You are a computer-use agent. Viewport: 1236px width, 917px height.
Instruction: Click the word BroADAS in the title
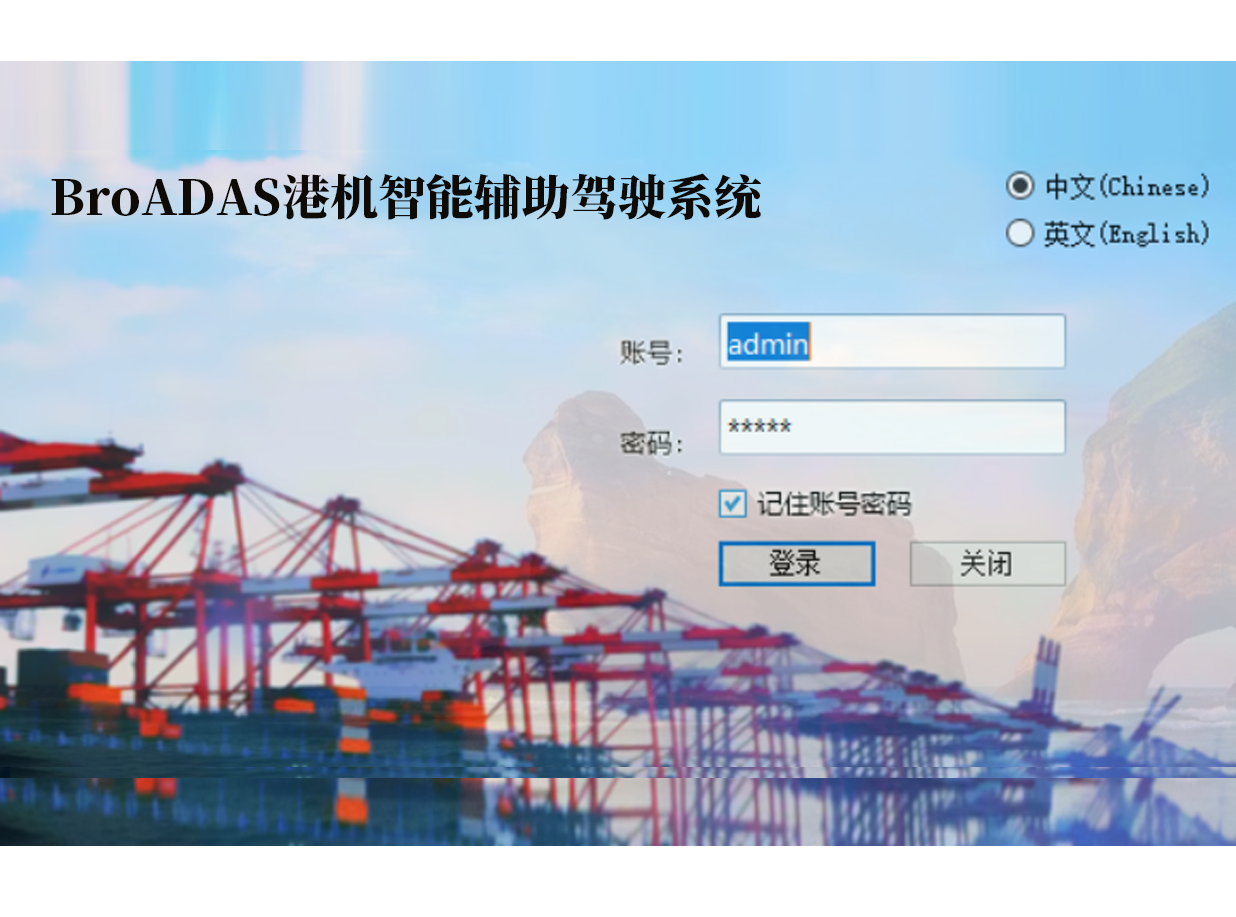167,197
